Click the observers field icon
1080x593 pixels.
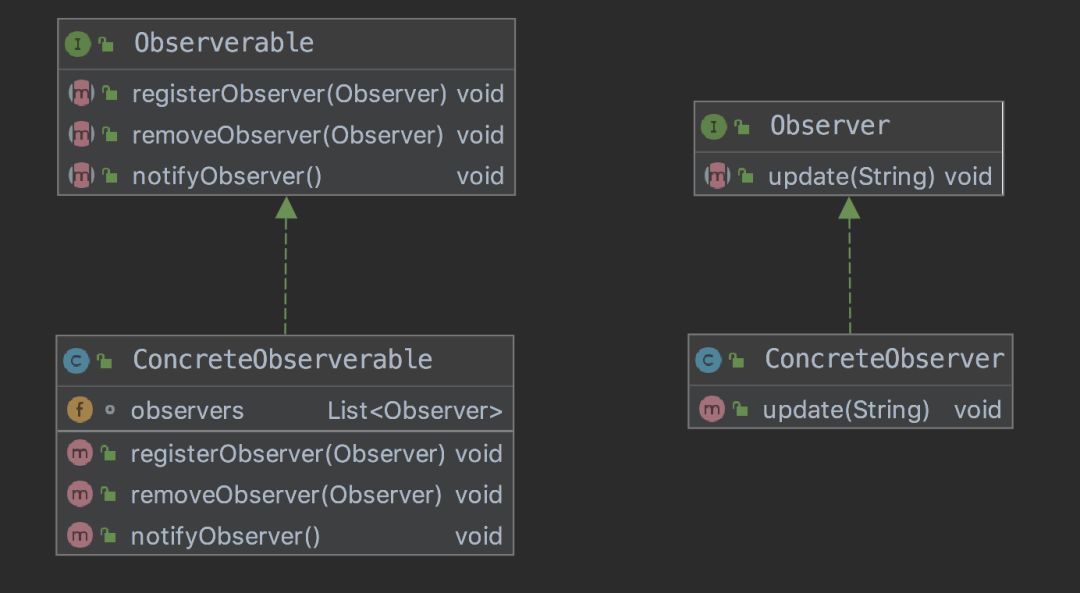[x=80, y=410]
